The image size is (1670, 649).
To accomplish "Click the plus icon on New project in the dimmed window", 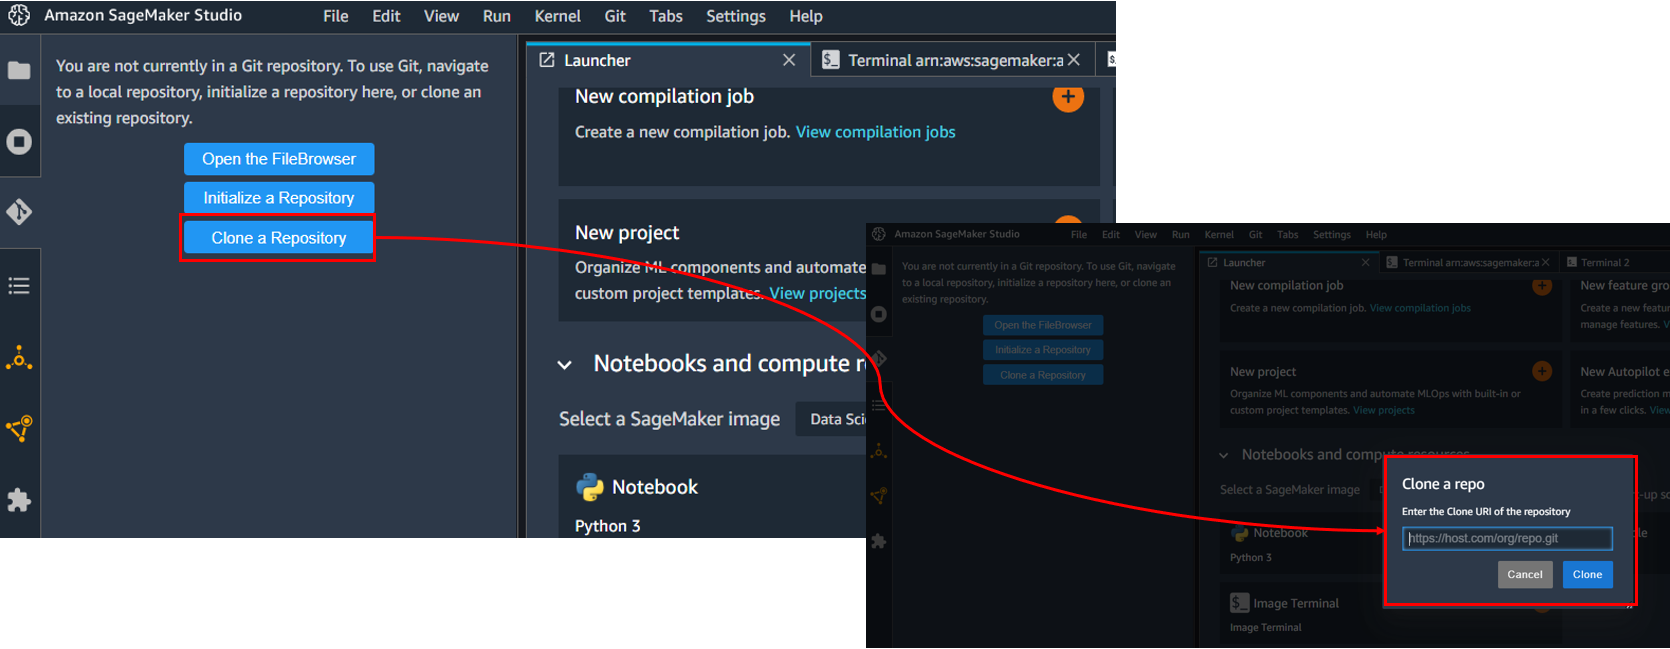I will click(x=1542, y=371).
